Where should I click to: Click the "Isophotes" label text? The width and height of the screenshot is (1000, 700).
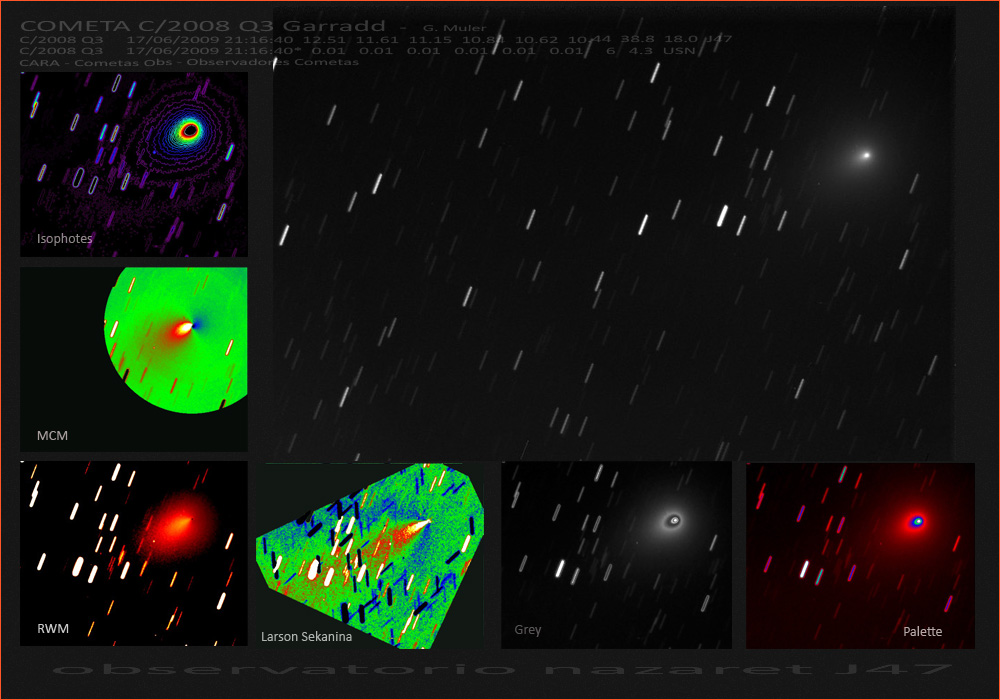[x=64, y=238]
